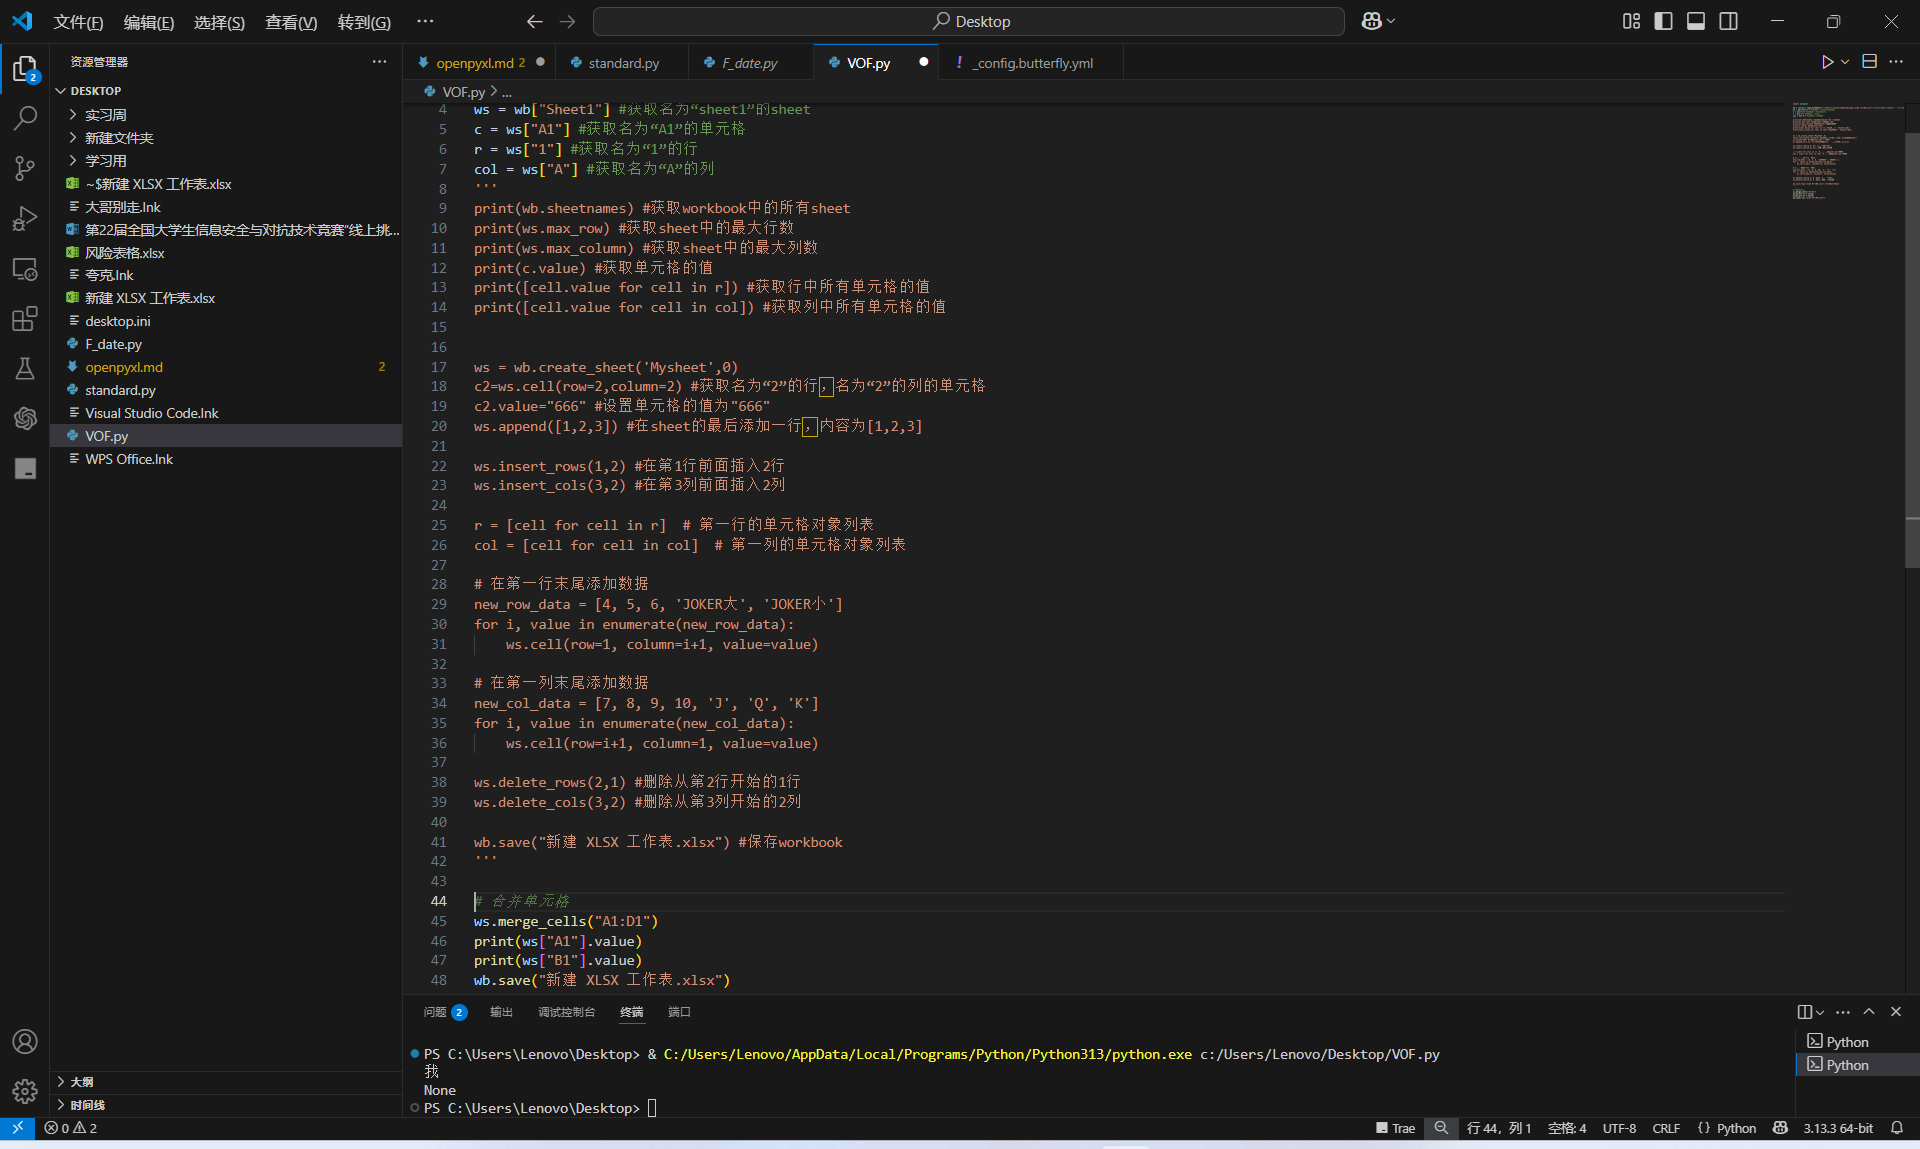
Task: Open the Search view in activity bar
Action: tap(25, 118)
